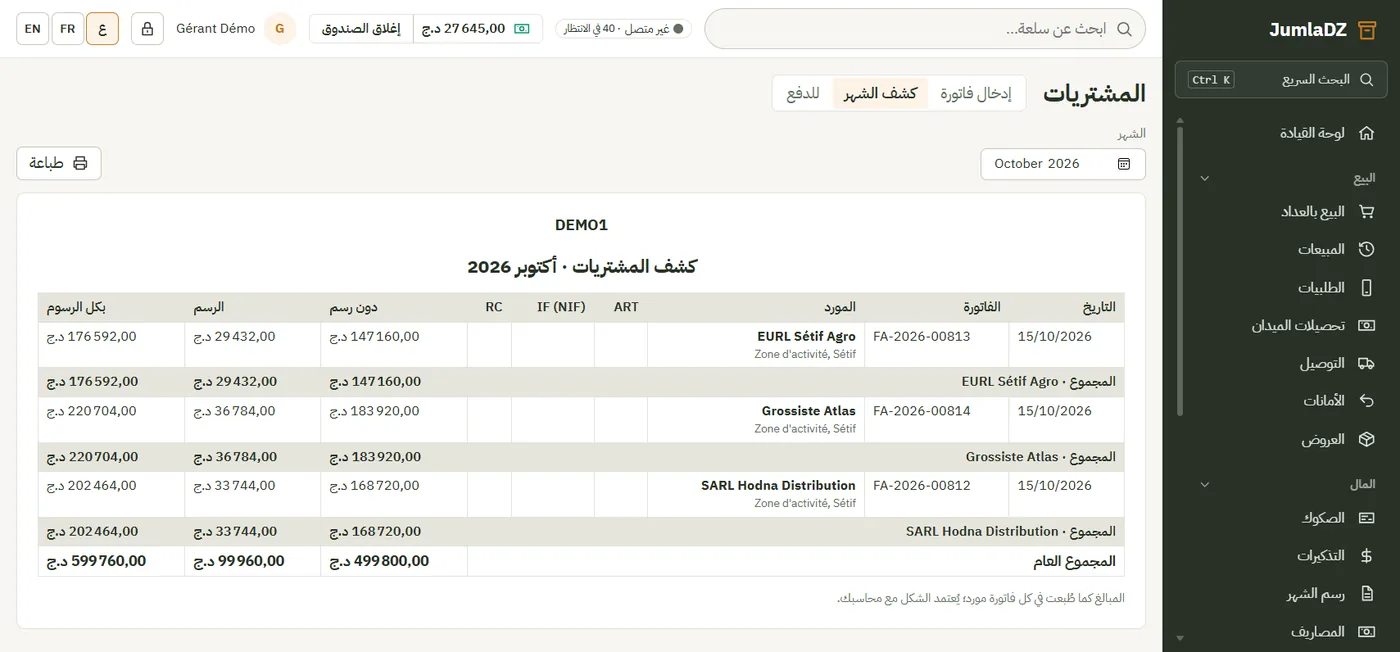Collapse the المال sidebar section
The width and height of the screenshot is (1400, 652).
point(1204,485)
